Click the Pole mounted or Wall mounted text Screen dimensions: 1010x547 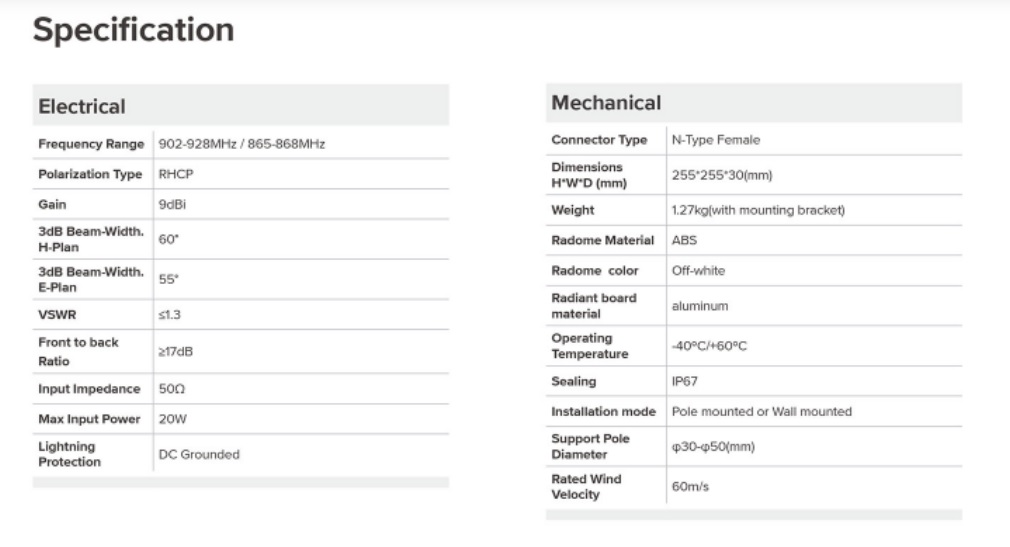coord(761,411)
